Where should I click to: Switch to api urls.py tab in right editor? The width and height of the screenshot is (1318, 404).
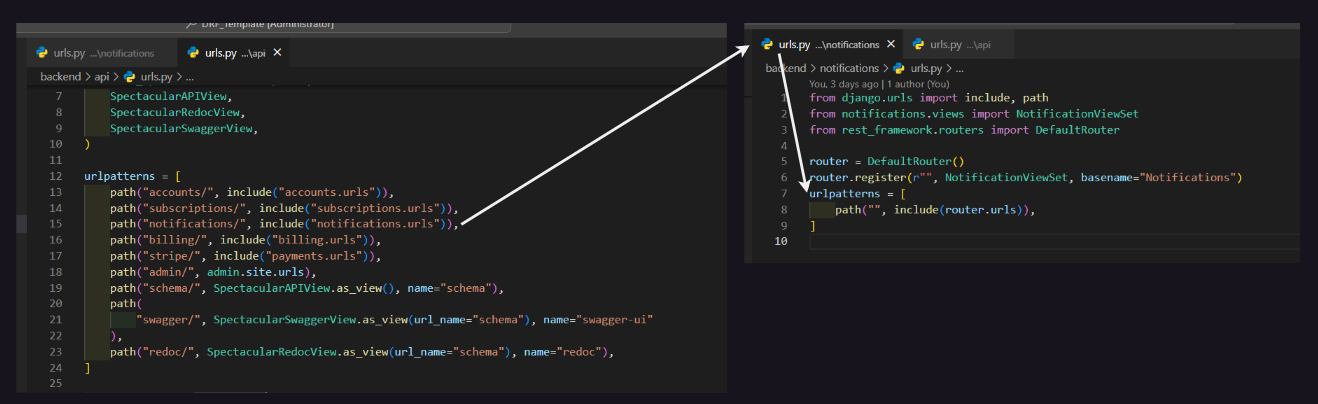958,45
